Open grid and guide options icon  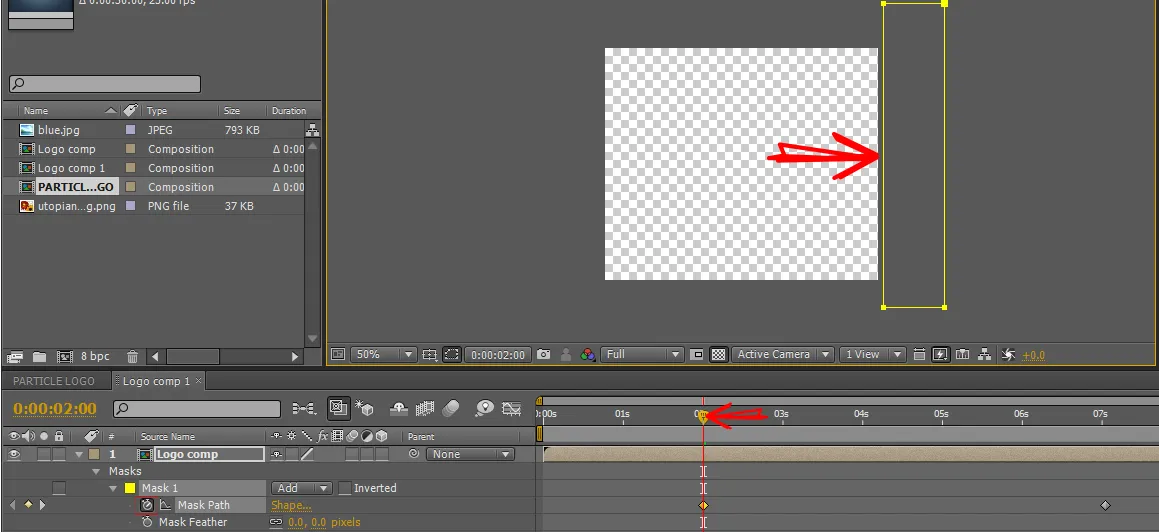pyautogui.click(x=429, y=355)
